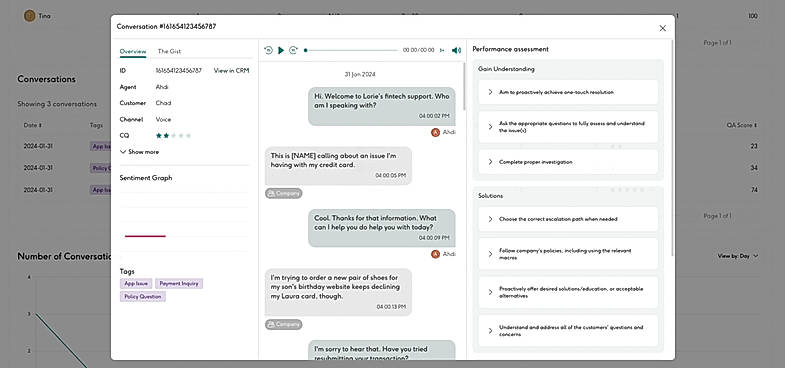
Task: Click the sentiment graph red line
Action: pos(145,236)
